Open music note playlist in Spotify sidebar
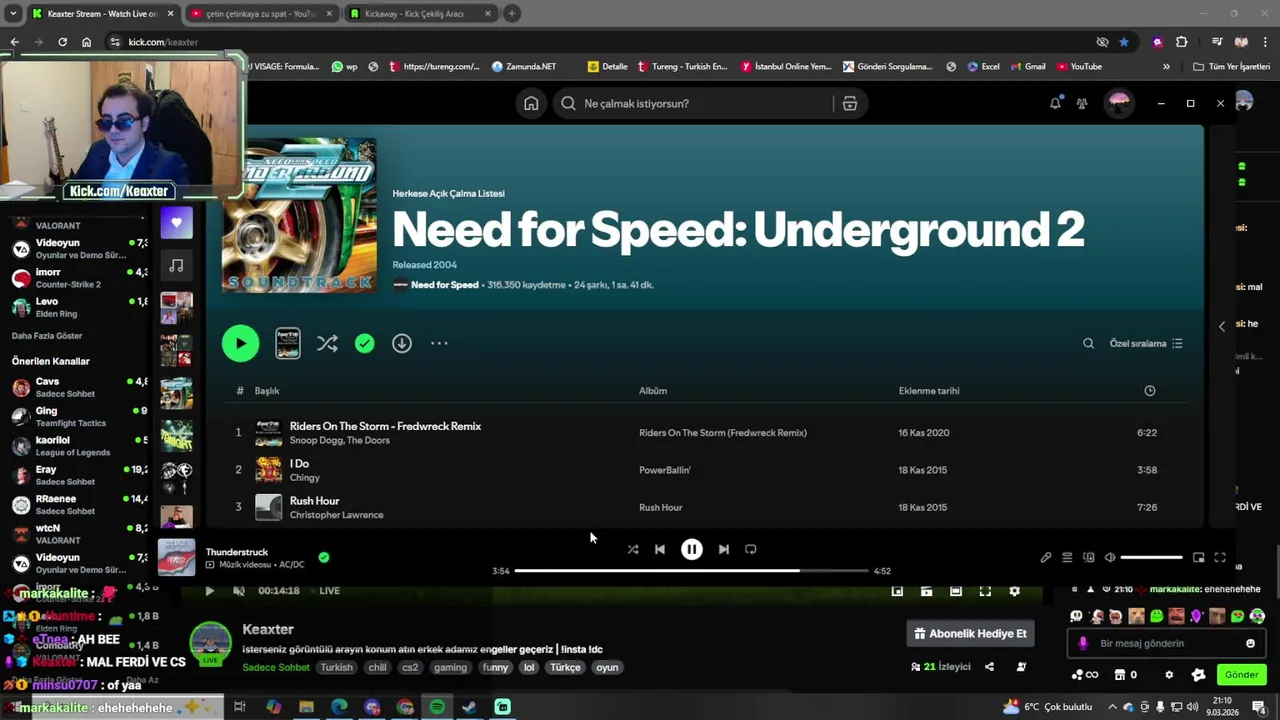This screenshot has width=1280, height=720. (177, 266)
